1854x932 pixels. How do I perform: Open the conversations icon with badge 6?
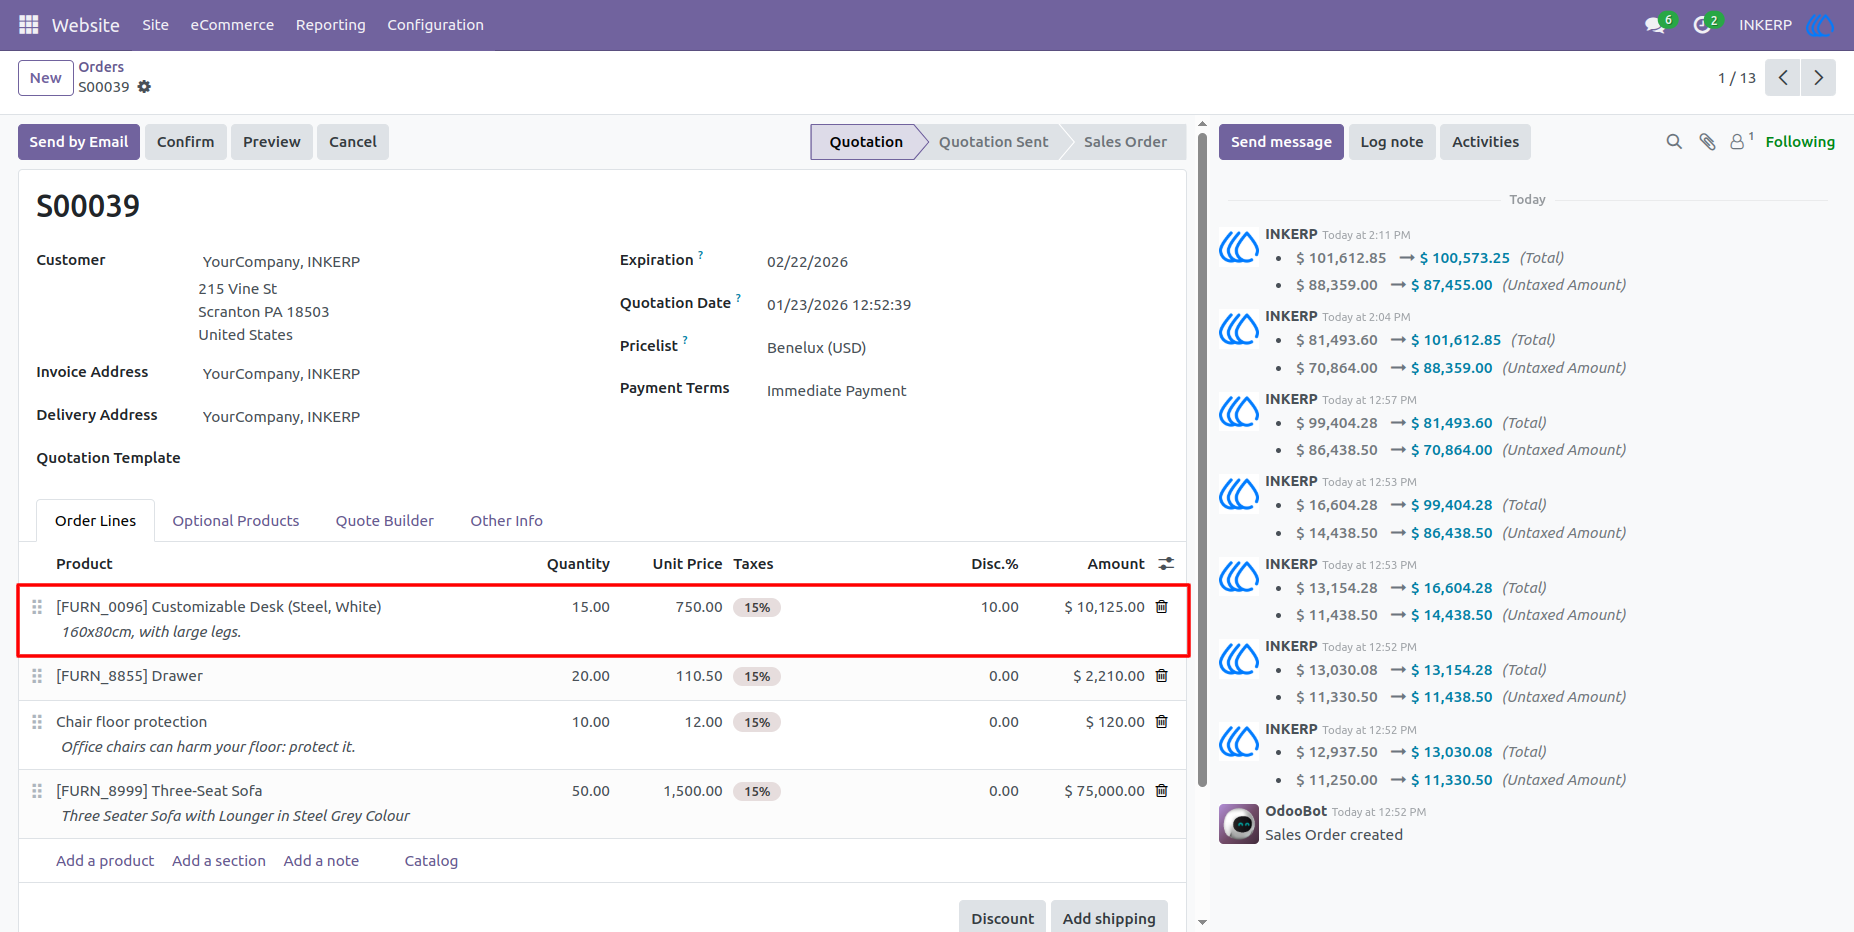coord(1655,25)
